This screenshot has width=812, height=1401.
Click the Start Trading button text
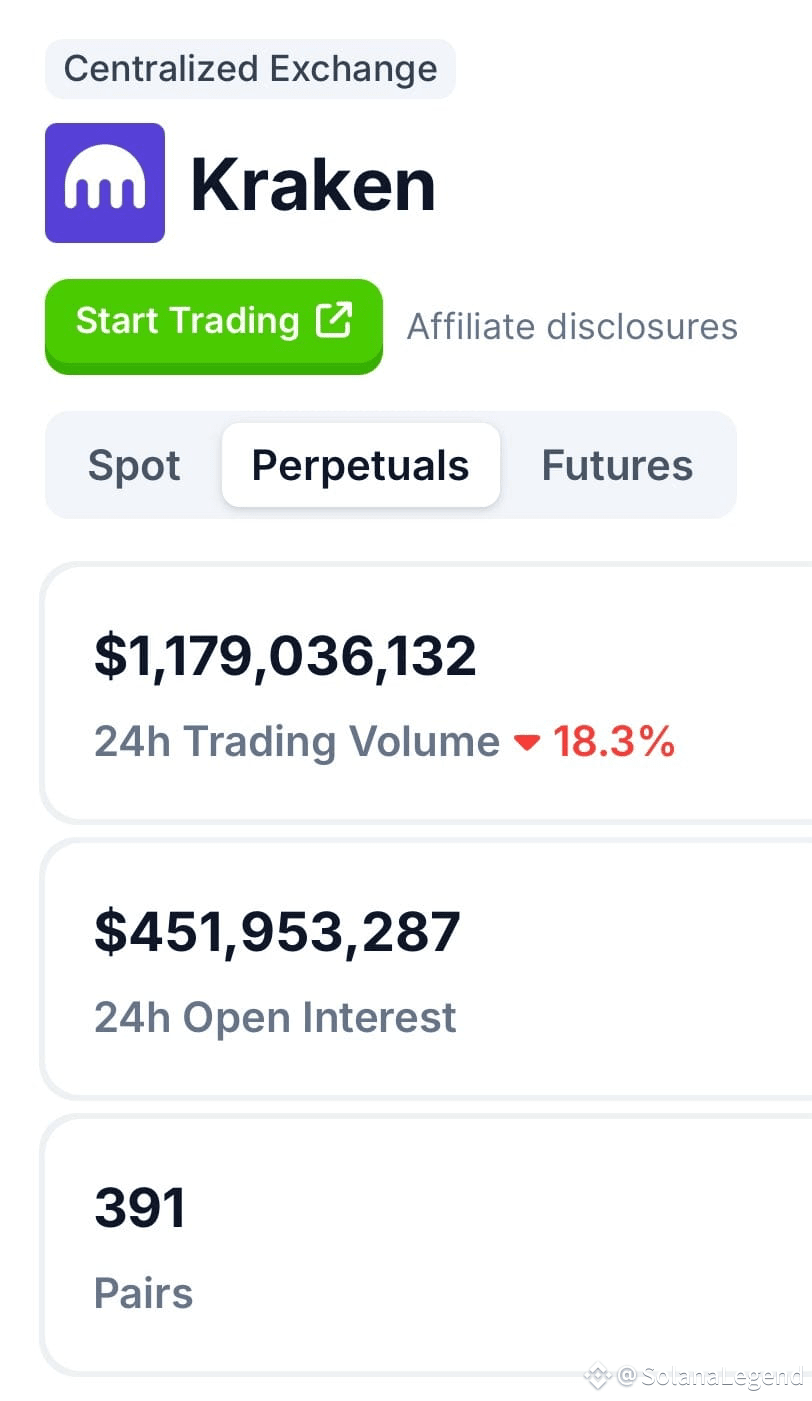coord(188,320)
